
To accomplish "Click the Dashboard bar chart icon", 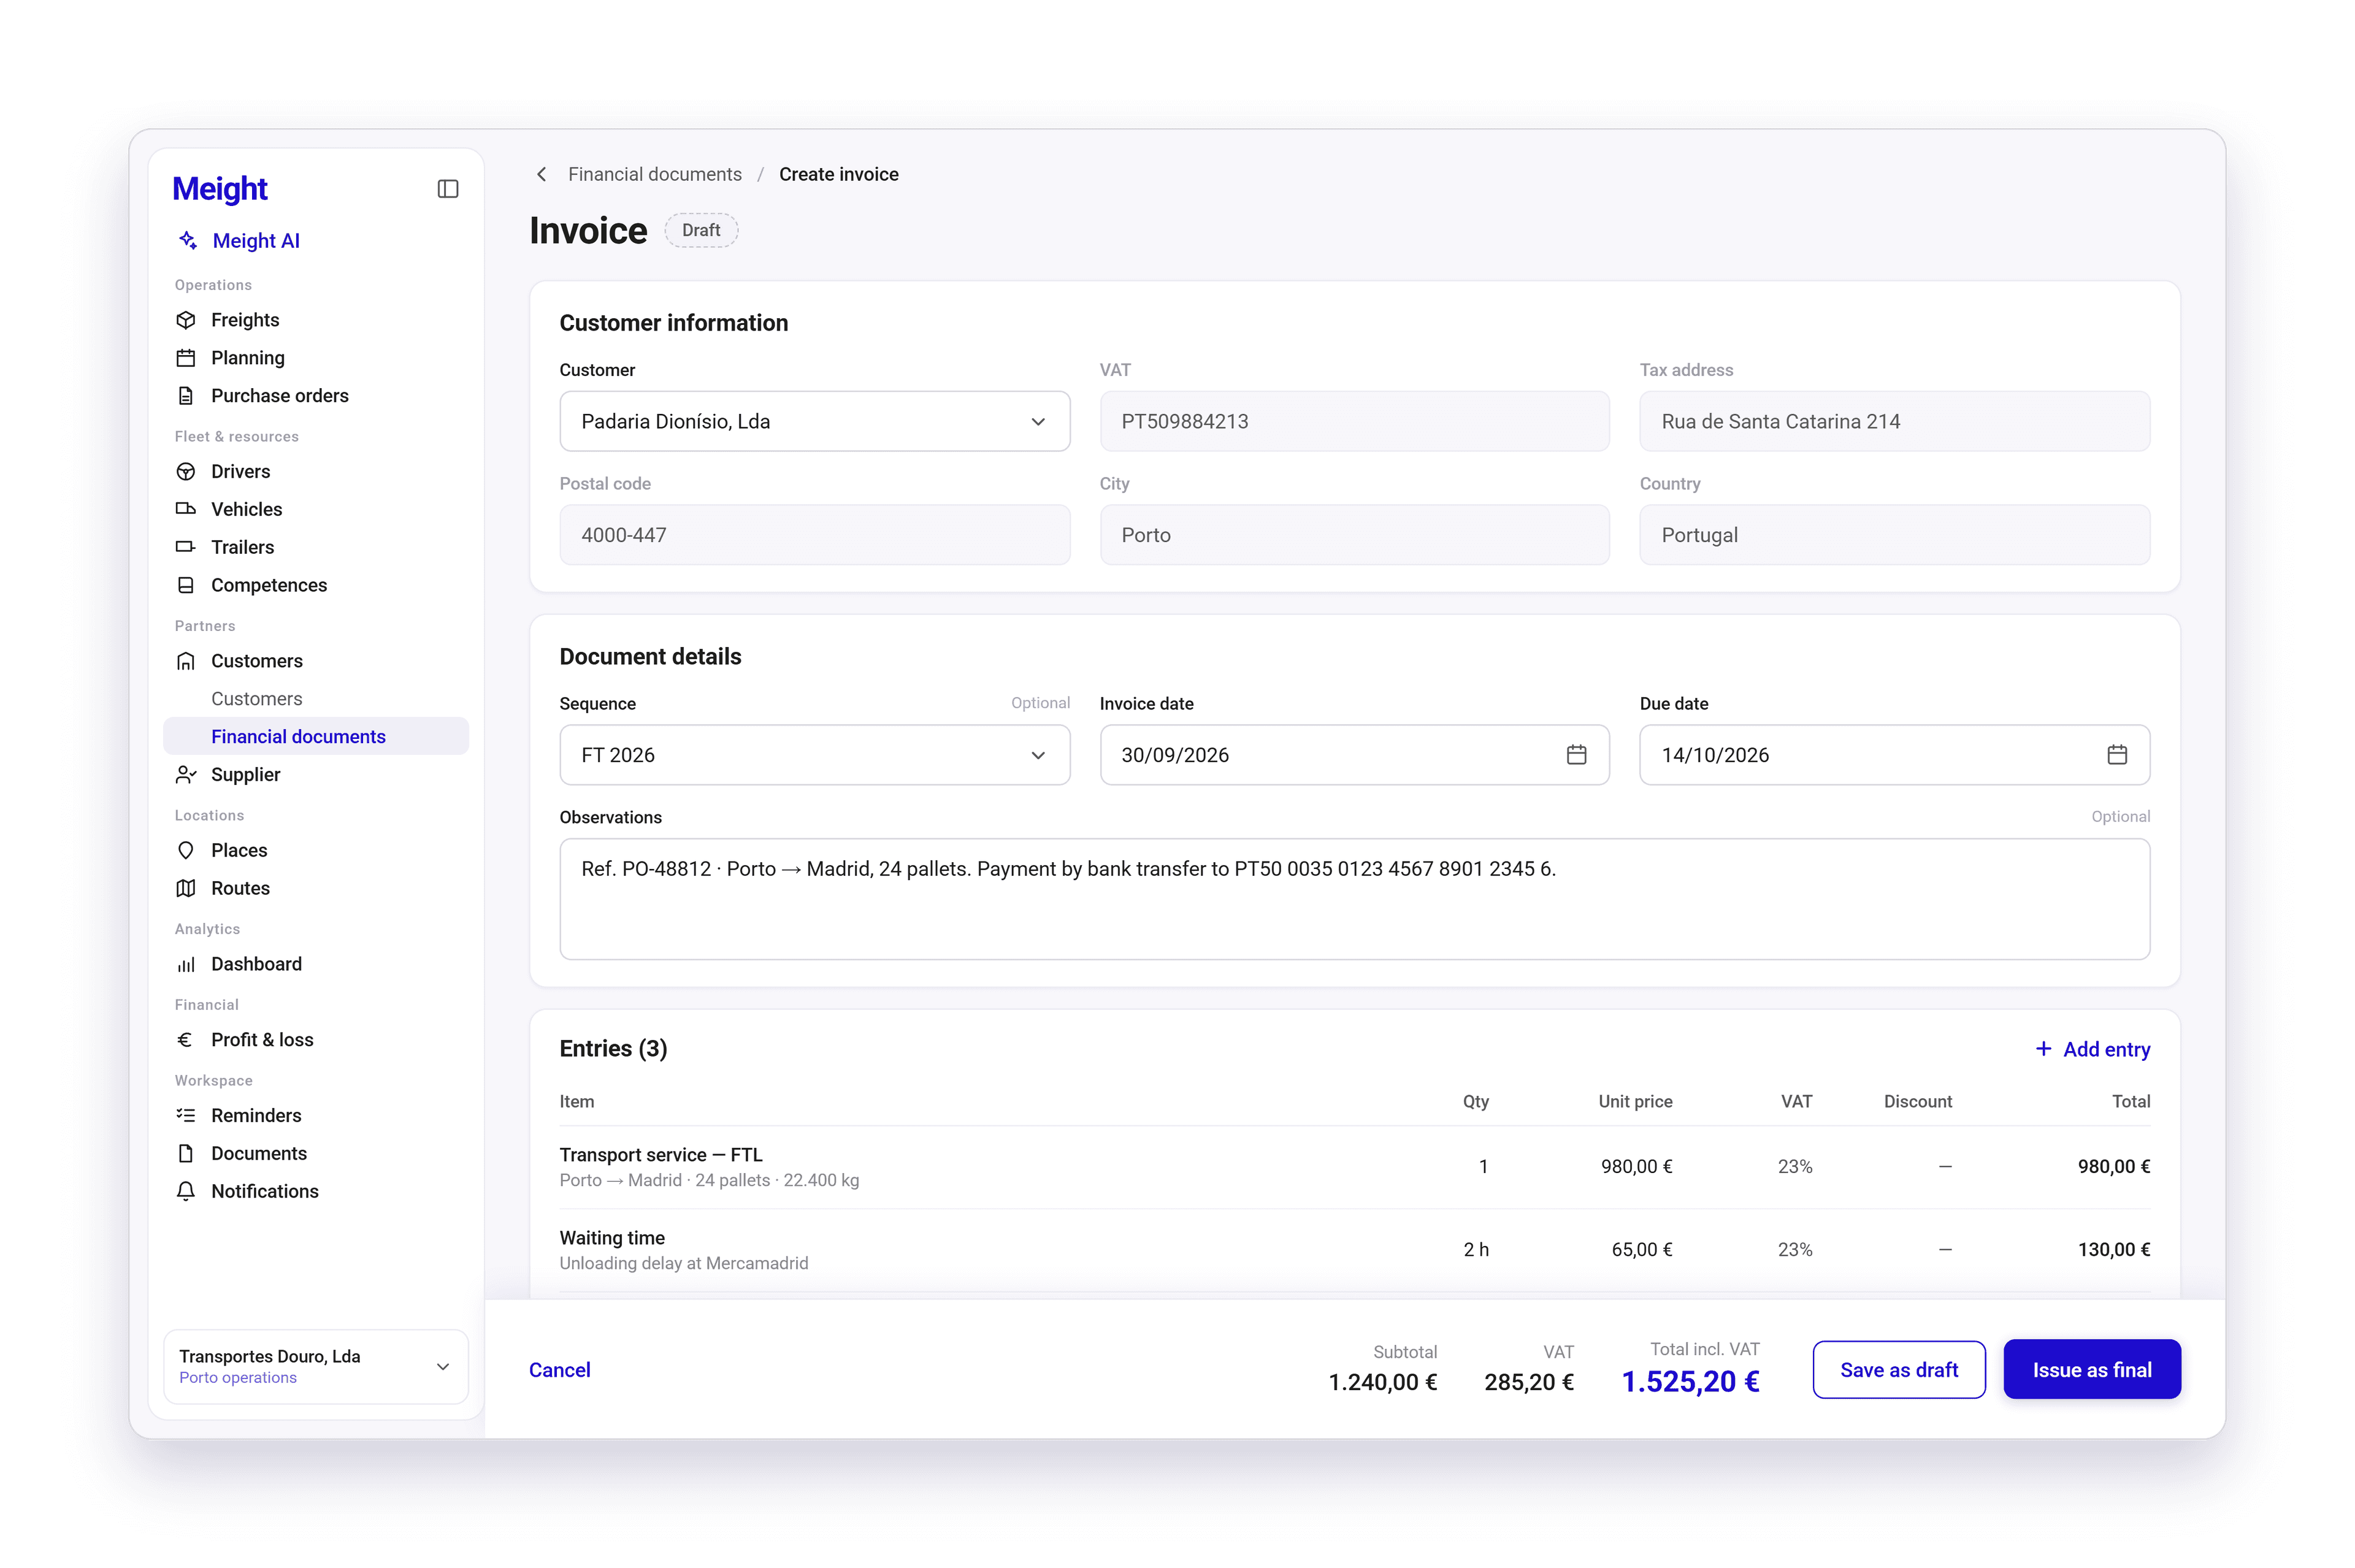I will tap(186, 964).
